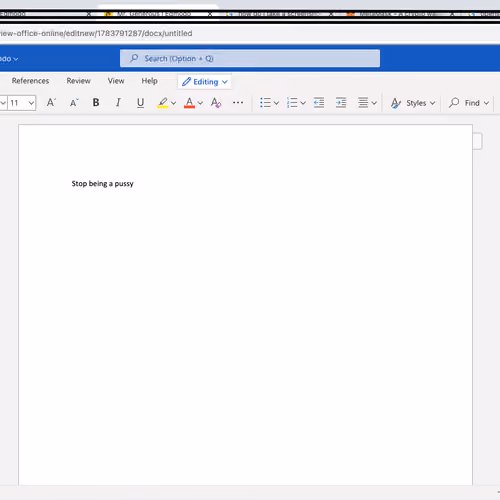Apply numbered list formatting
500x500 pixels.
pos(292,103)
